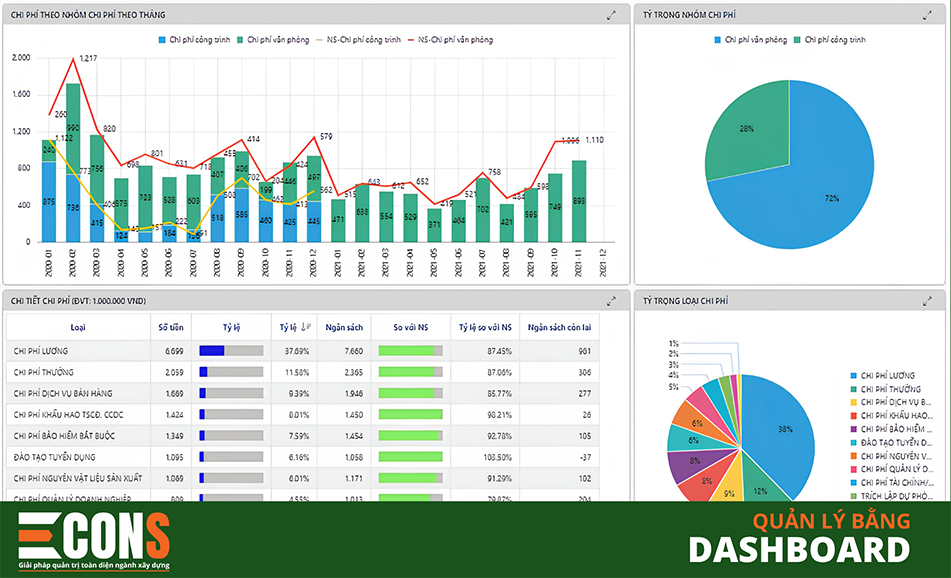
Task: Sort table by the 'Ngân sách' column header
Action: [344, 328]
